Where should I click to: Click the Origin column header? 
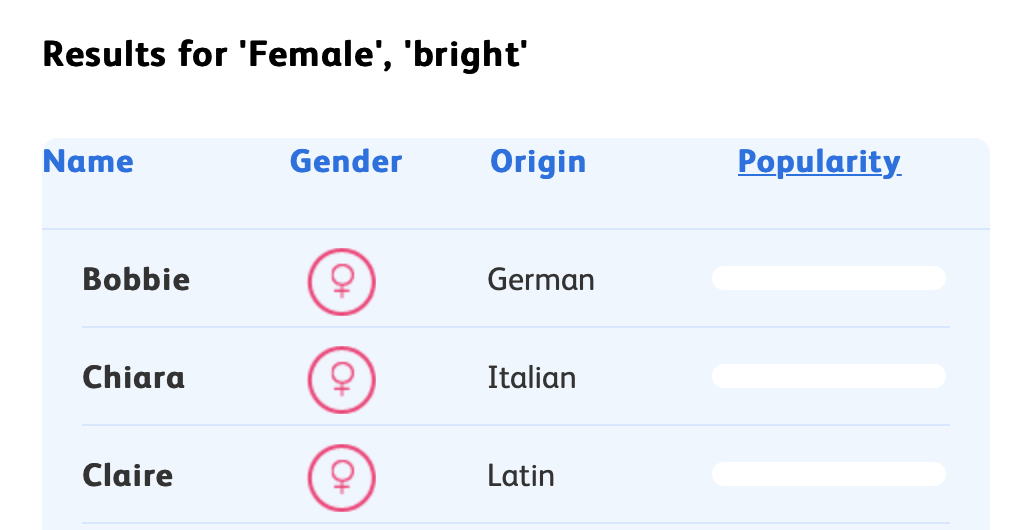pos(538,162)
